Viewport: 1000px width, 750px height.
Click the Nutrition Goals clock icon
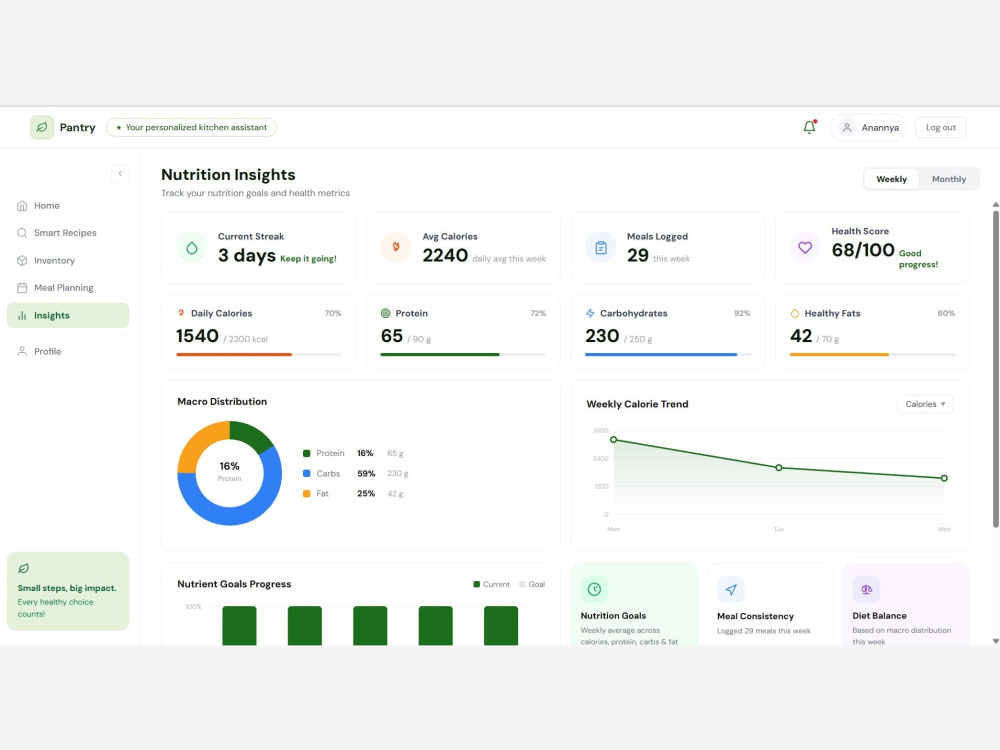pyautogui.click(x=594, y=589)
